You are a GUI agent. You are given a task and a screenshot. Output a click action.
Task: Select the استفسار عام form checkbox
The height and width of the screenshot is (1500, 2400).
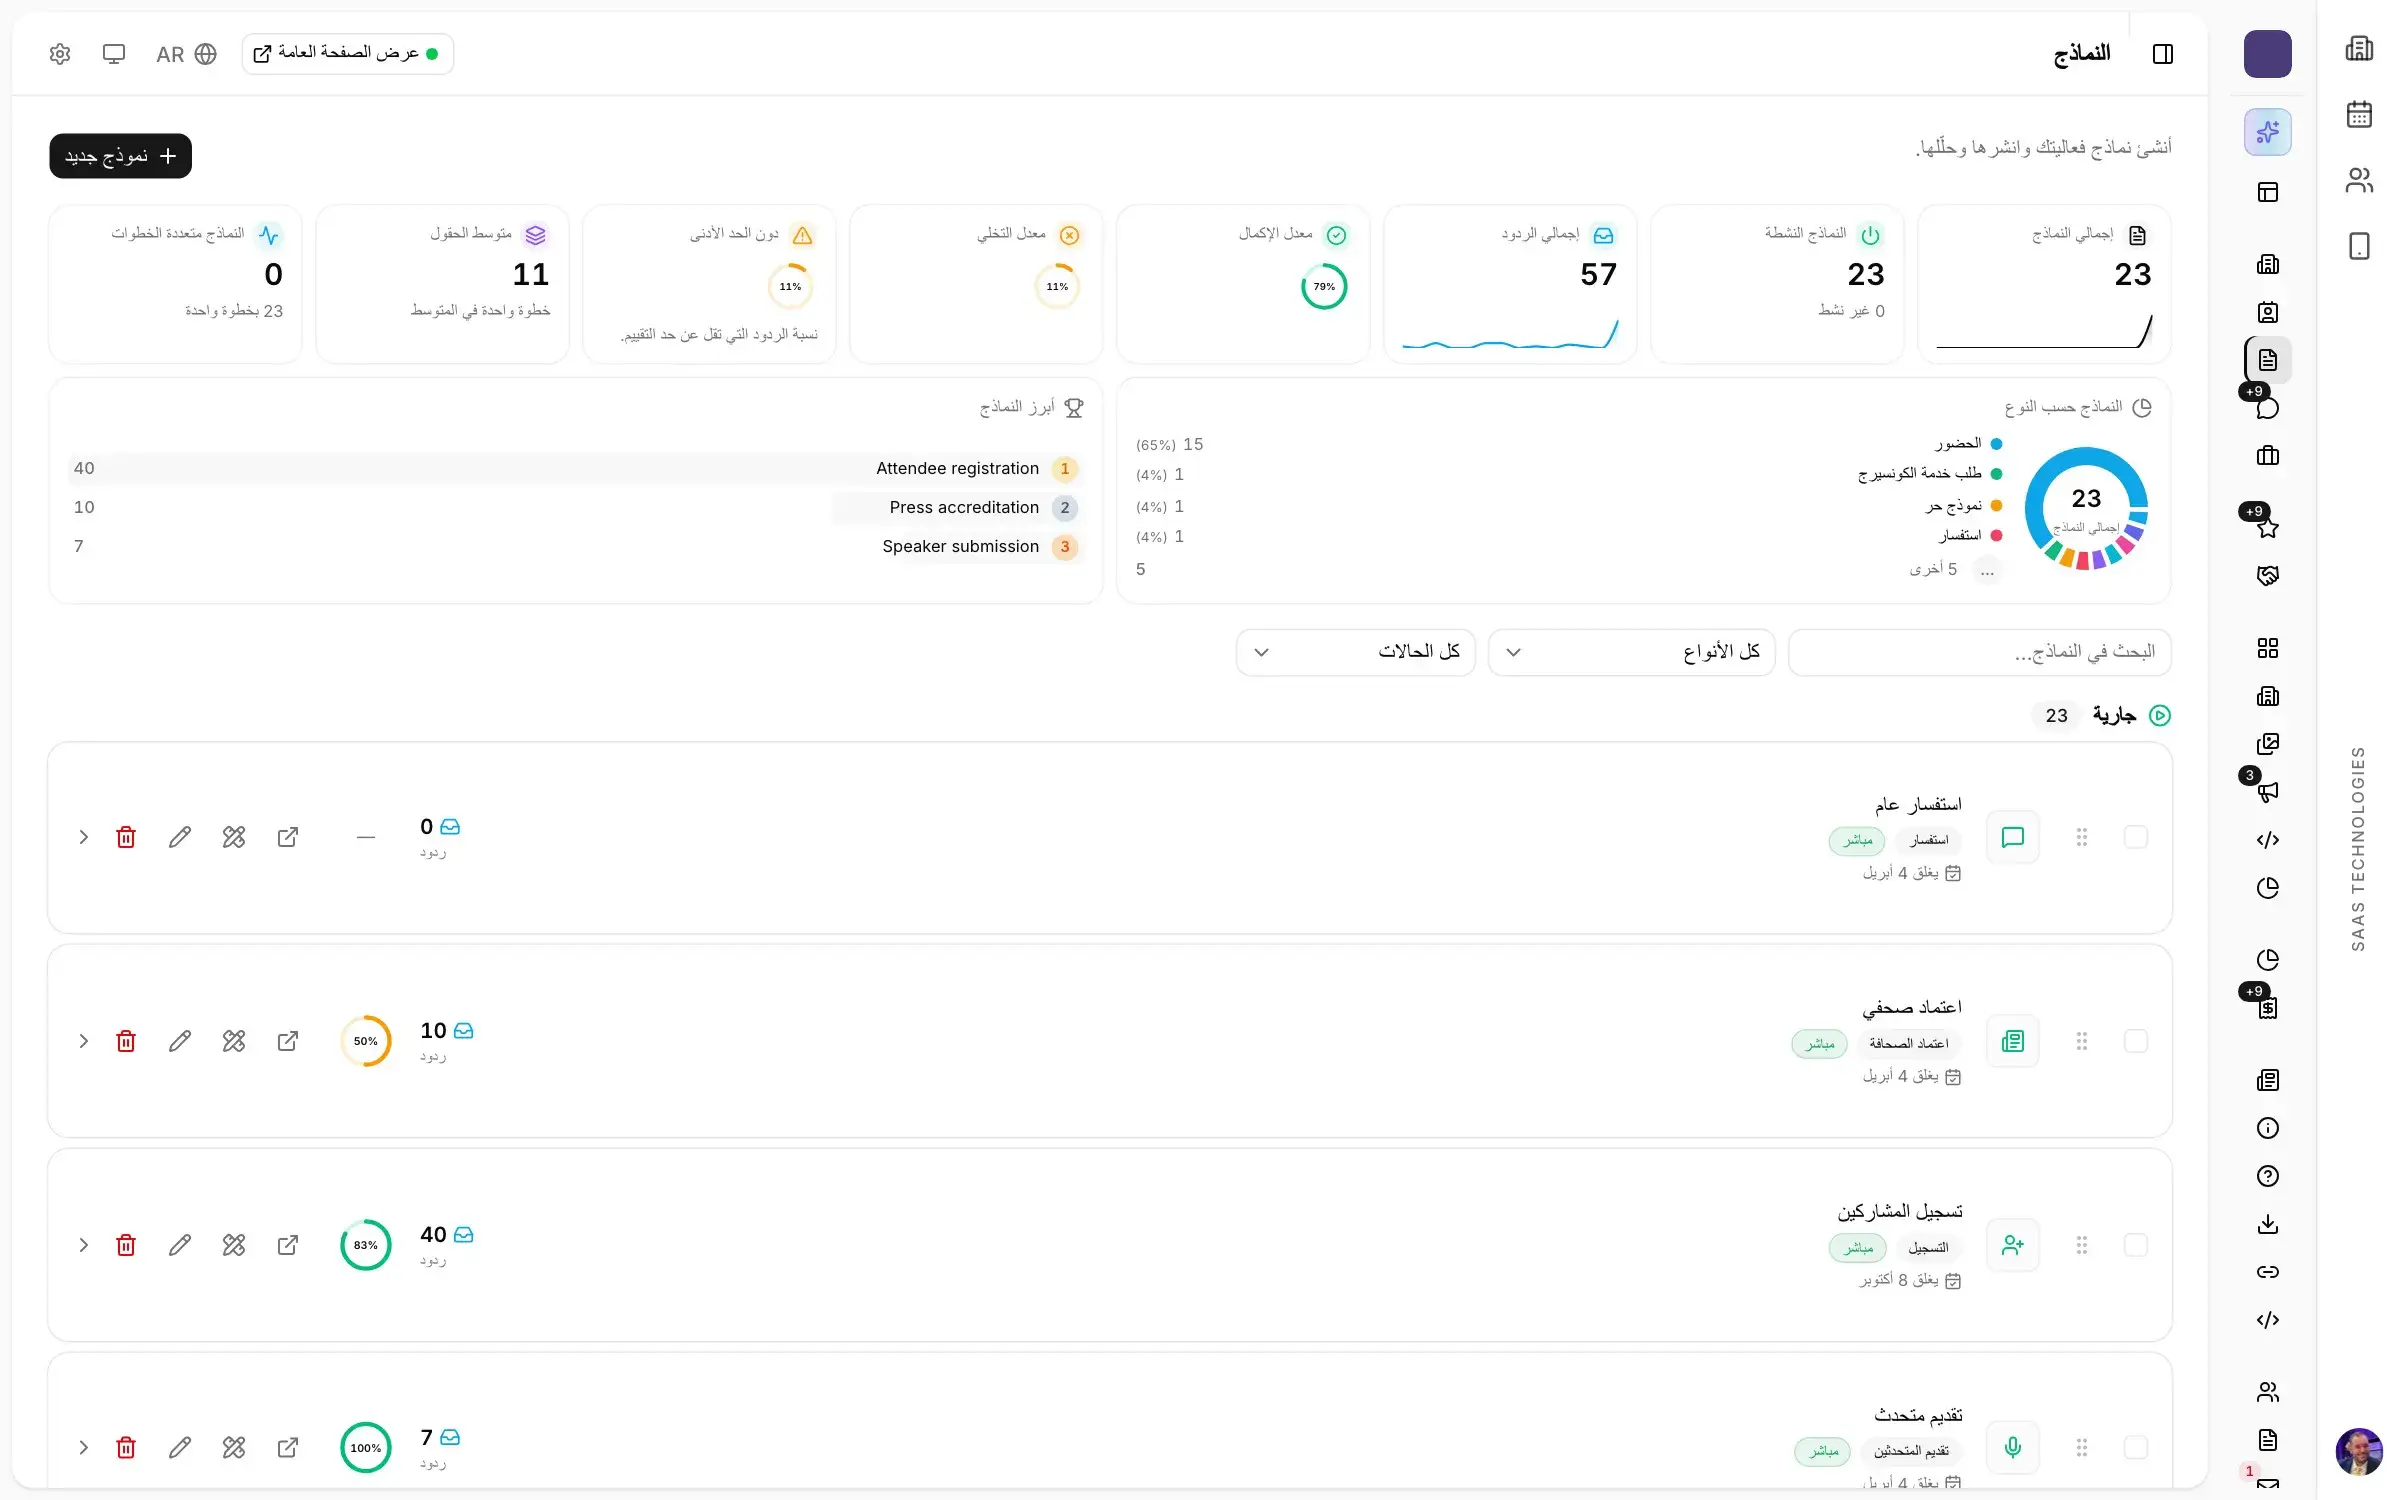coord(2136,837)
